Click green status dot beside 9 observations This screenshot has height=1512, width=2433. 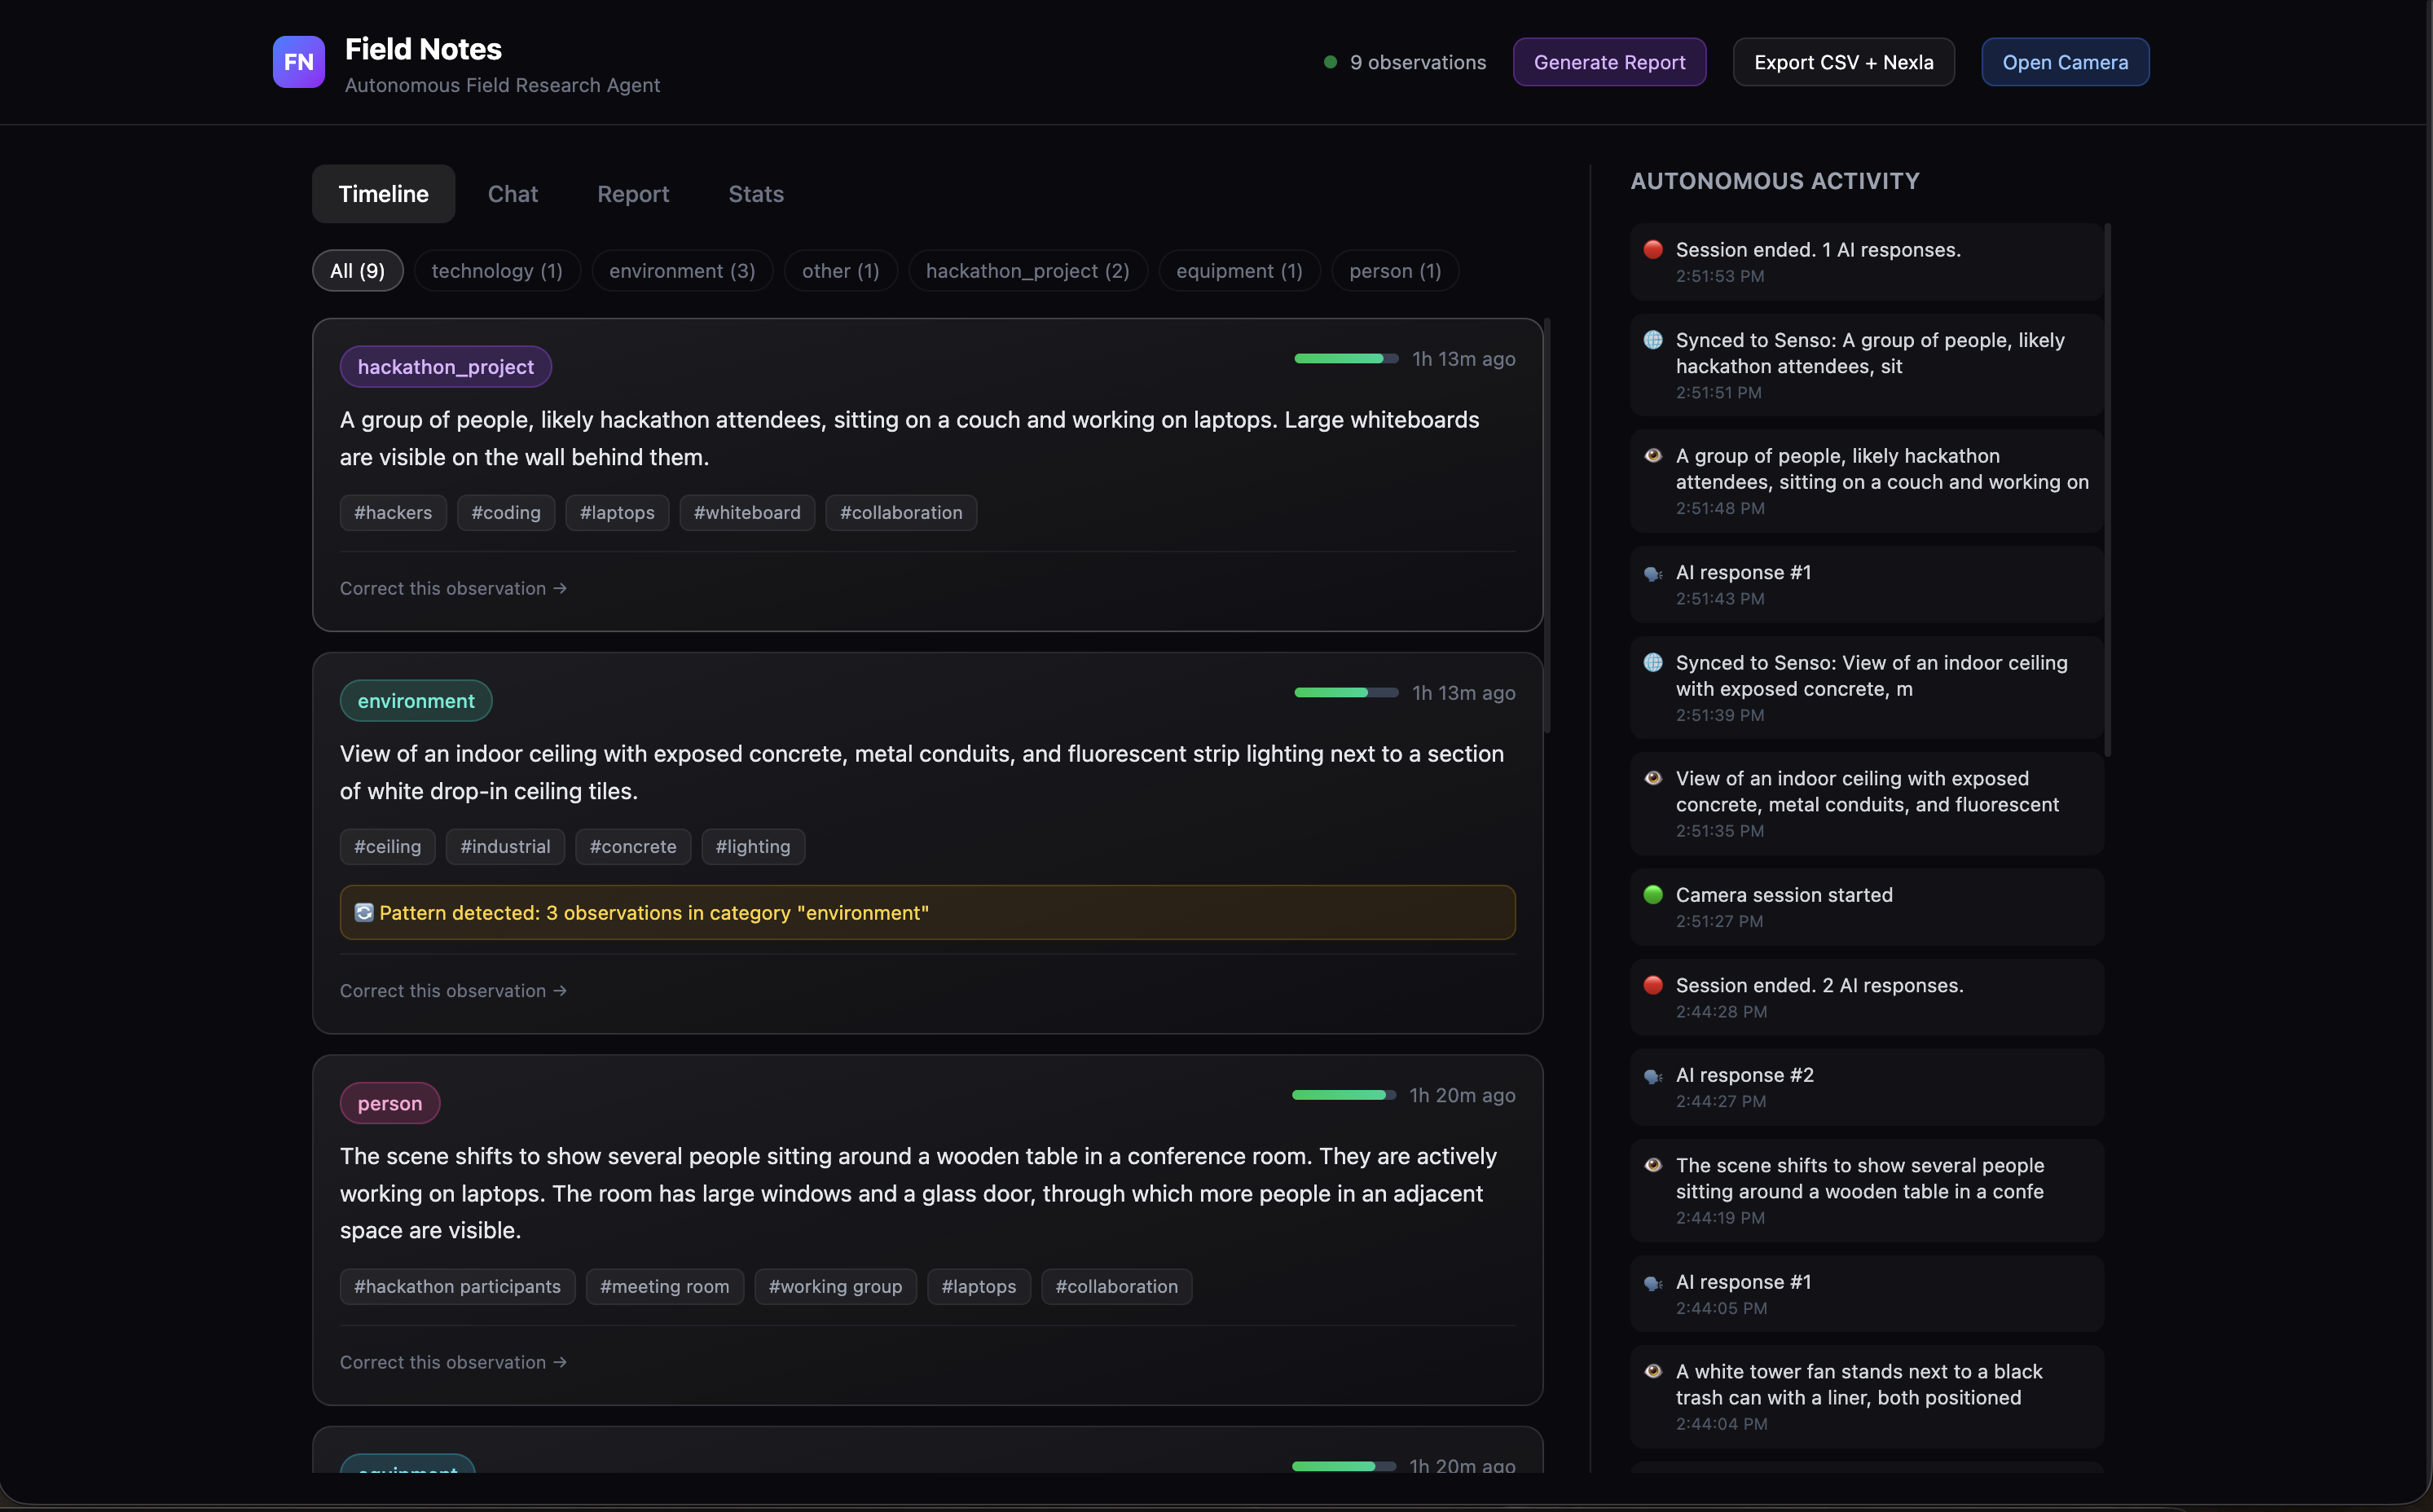pyautogui.click(x=1330, y=62)
